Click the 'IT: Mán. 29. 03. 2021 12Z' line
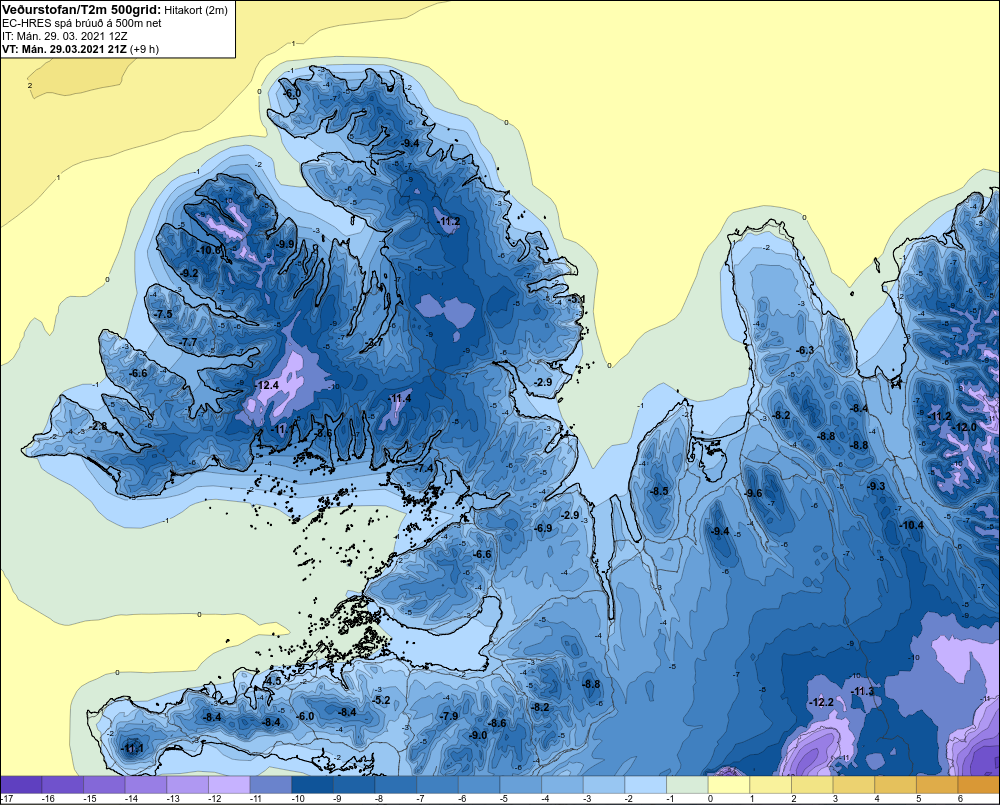Image resolution: width=1000 pixels, height=805 pixels. [64, 36]
